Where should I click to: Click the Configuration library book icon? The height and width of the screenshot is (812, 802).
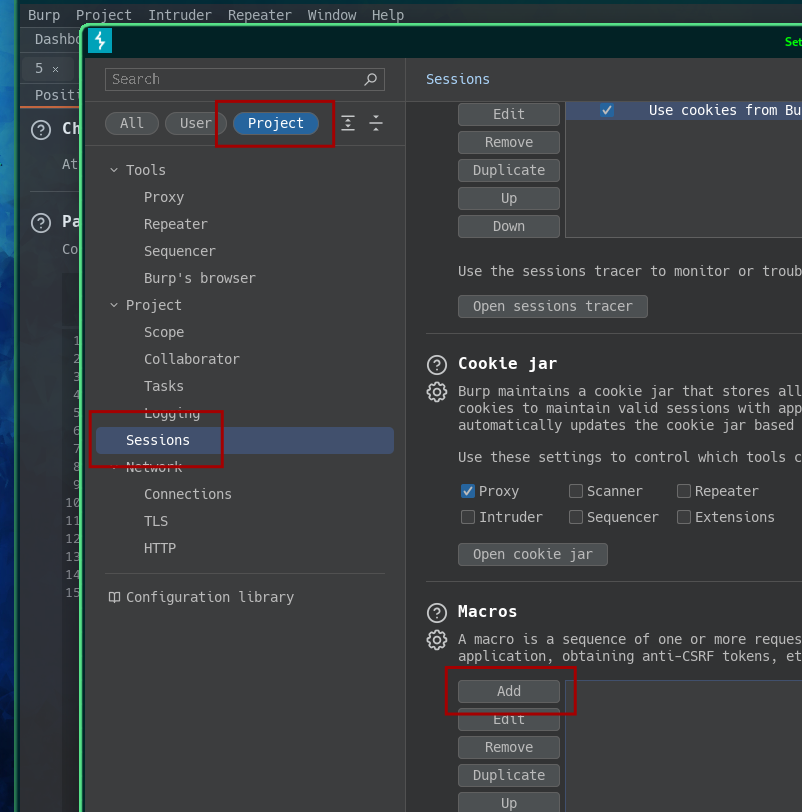[114, 597]
